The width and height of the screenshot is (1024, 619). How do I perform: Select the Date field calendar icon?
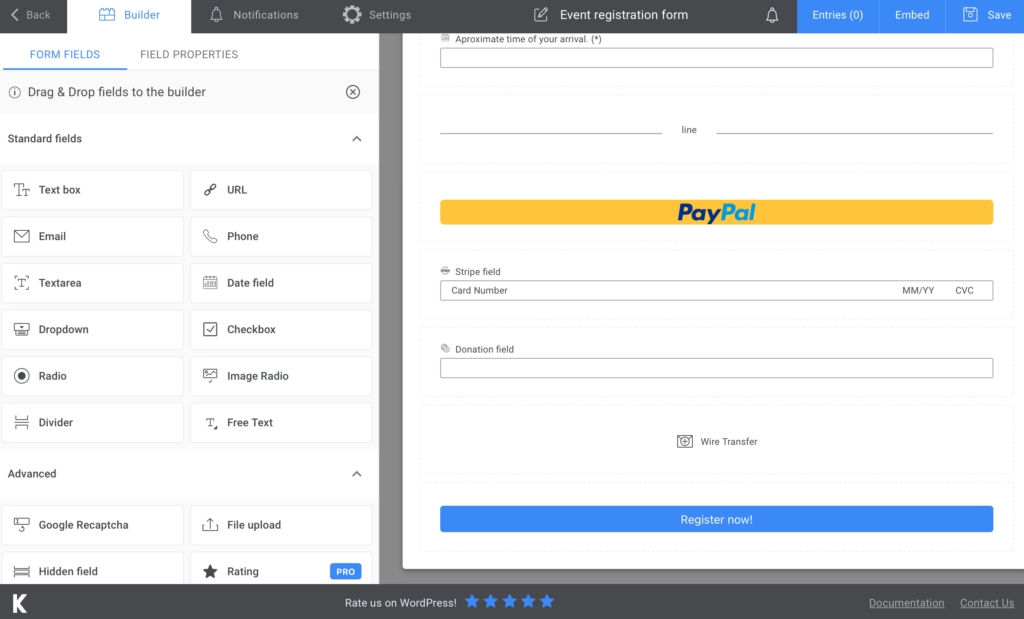[210, 283]
